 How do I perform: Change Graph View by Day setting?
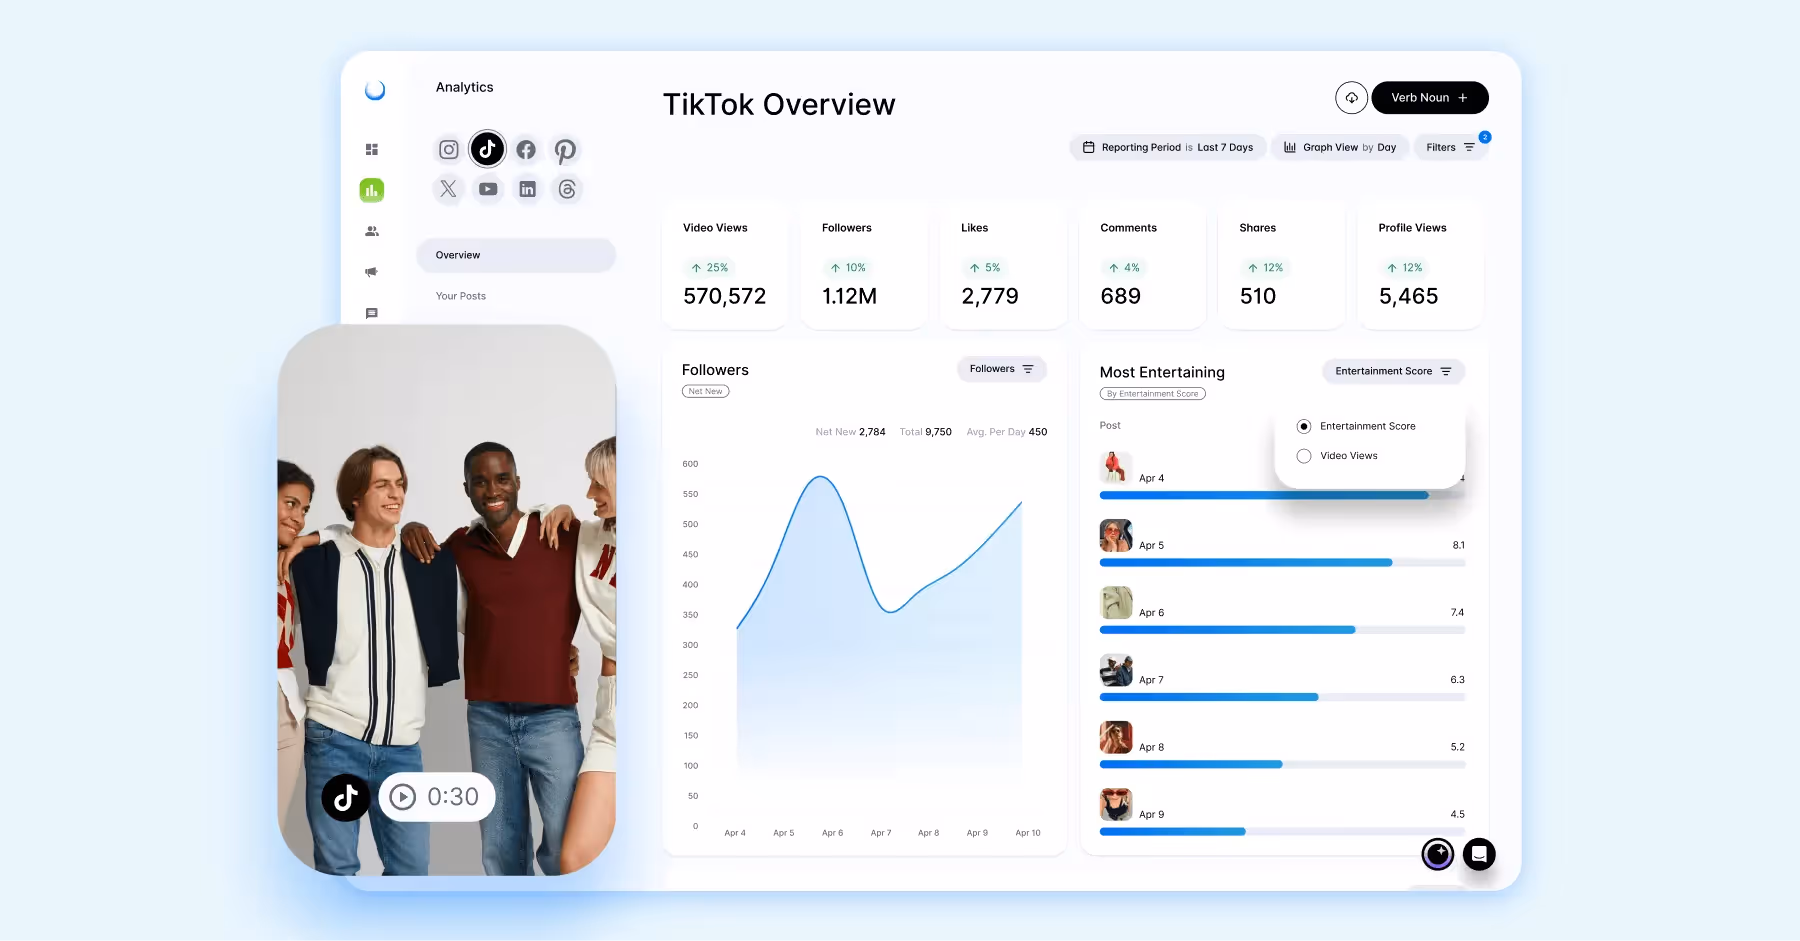1340,147
